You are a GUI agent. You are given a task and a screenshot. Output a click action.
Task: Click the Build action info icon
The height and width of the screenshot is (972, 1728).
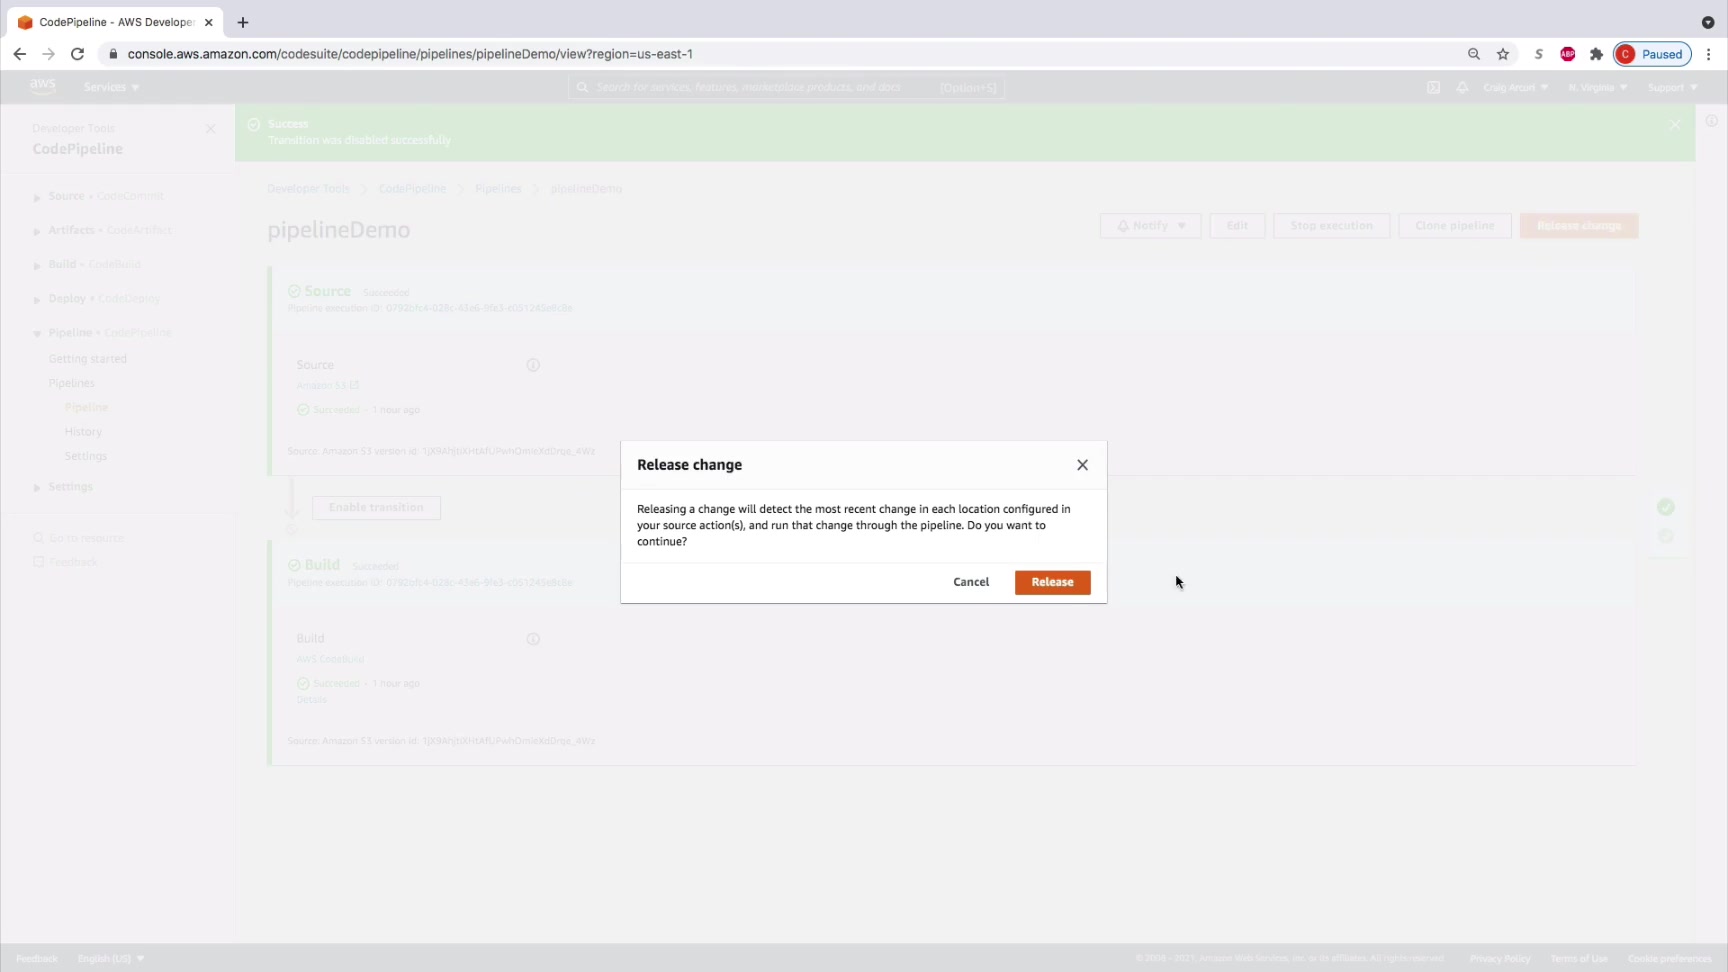533,639
